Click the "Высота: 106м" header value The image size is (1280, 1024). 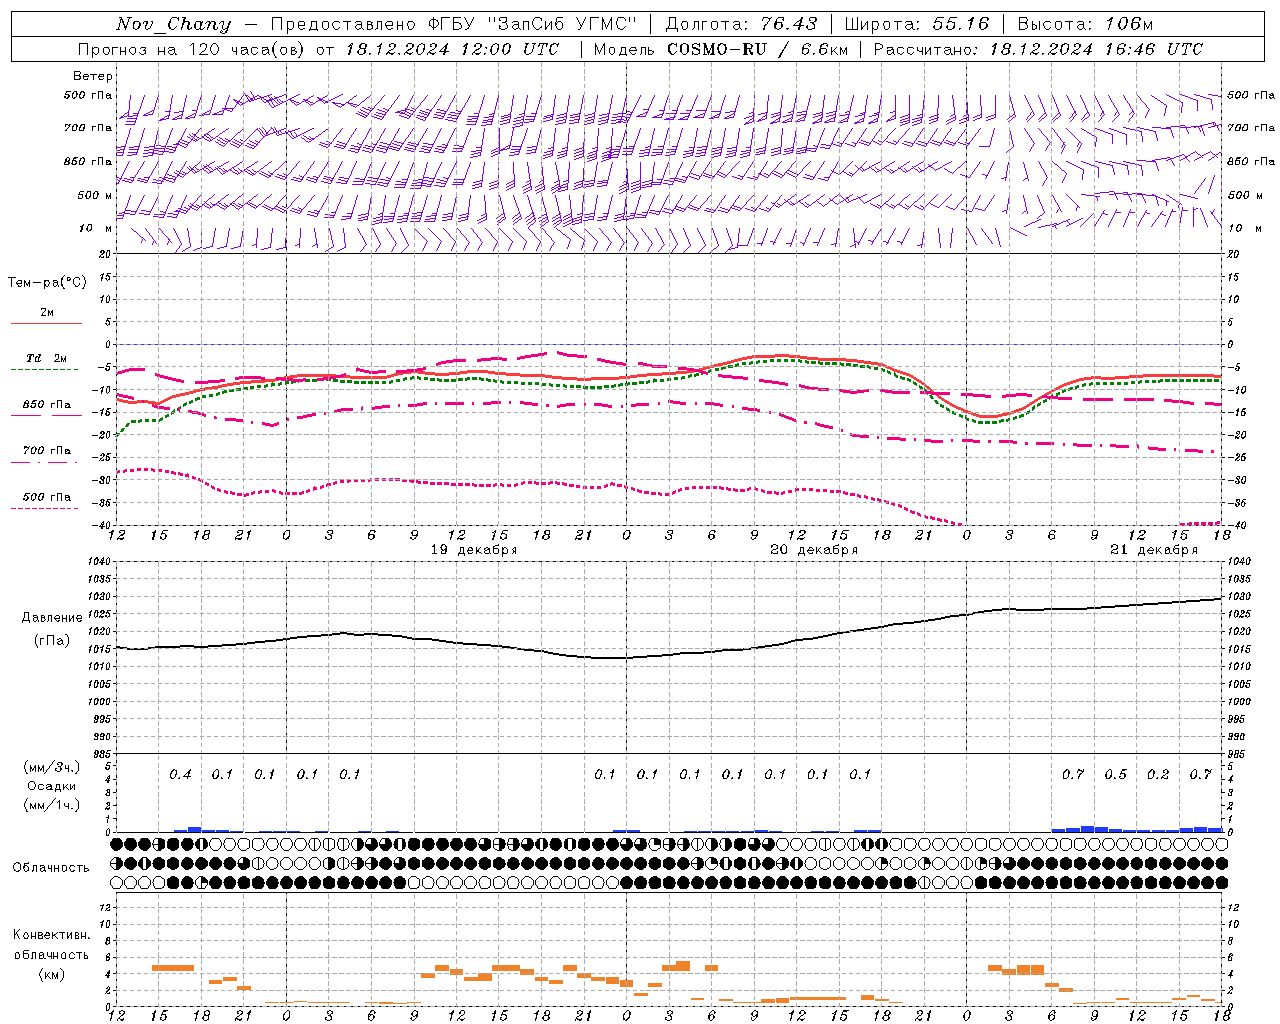[x=1085, y=24]
